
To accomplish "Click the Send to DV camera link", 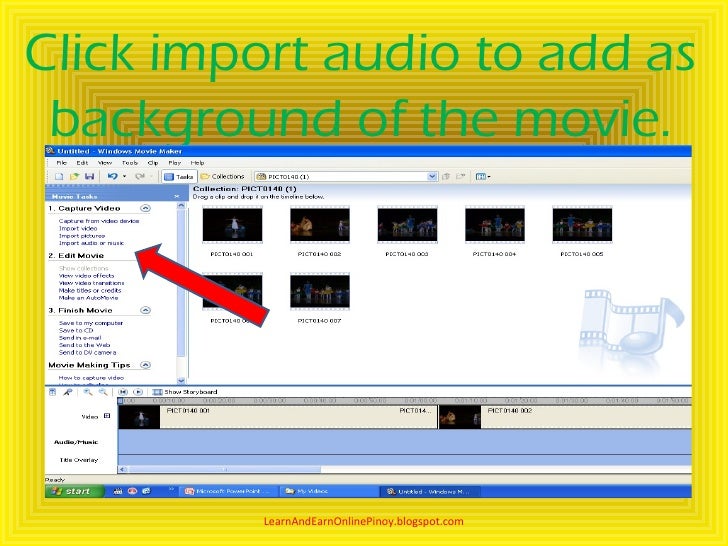I will point(87,353).
